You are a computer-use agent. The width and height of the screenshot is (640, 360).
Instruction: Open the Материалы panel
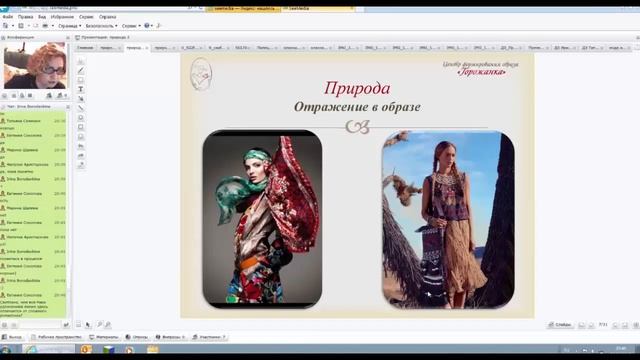click(104, 338)
